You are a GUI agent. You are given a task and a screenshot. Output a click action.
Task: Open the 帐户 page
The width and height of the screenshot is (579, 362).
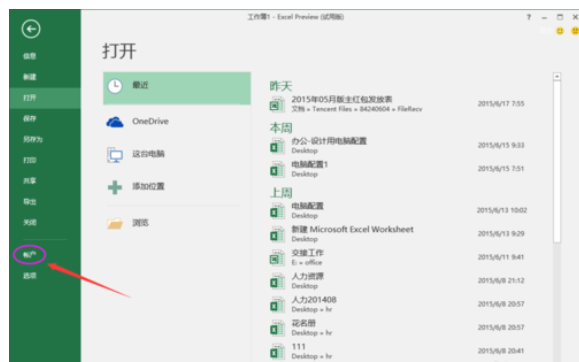pyautogui.click(x=30, y=255)
